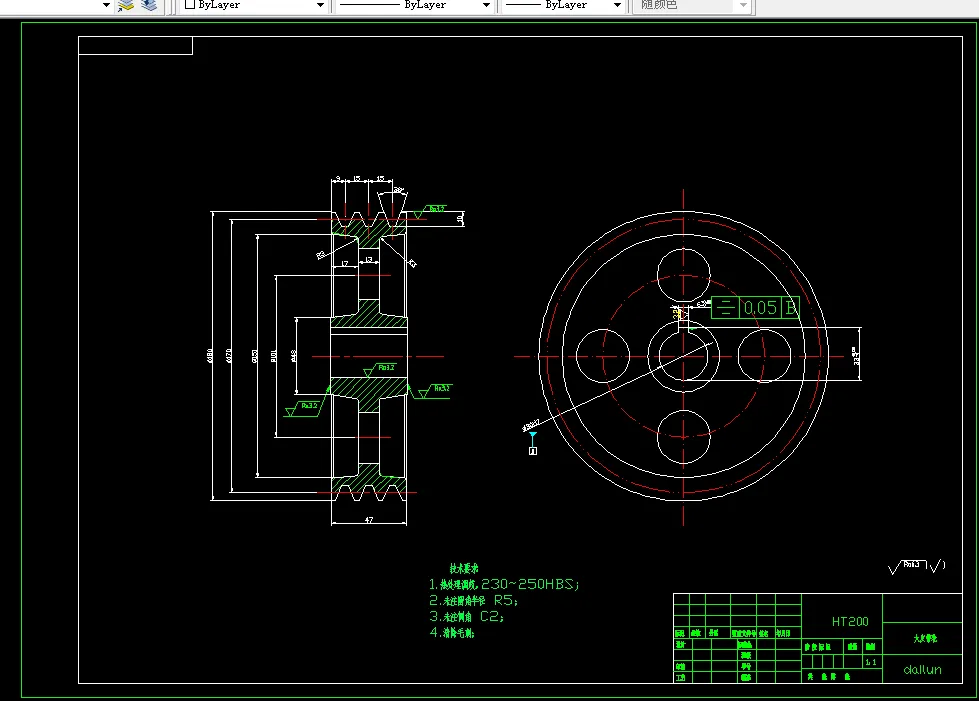
Task: Select the green technical requirements heading
Action: pos(464,569)
